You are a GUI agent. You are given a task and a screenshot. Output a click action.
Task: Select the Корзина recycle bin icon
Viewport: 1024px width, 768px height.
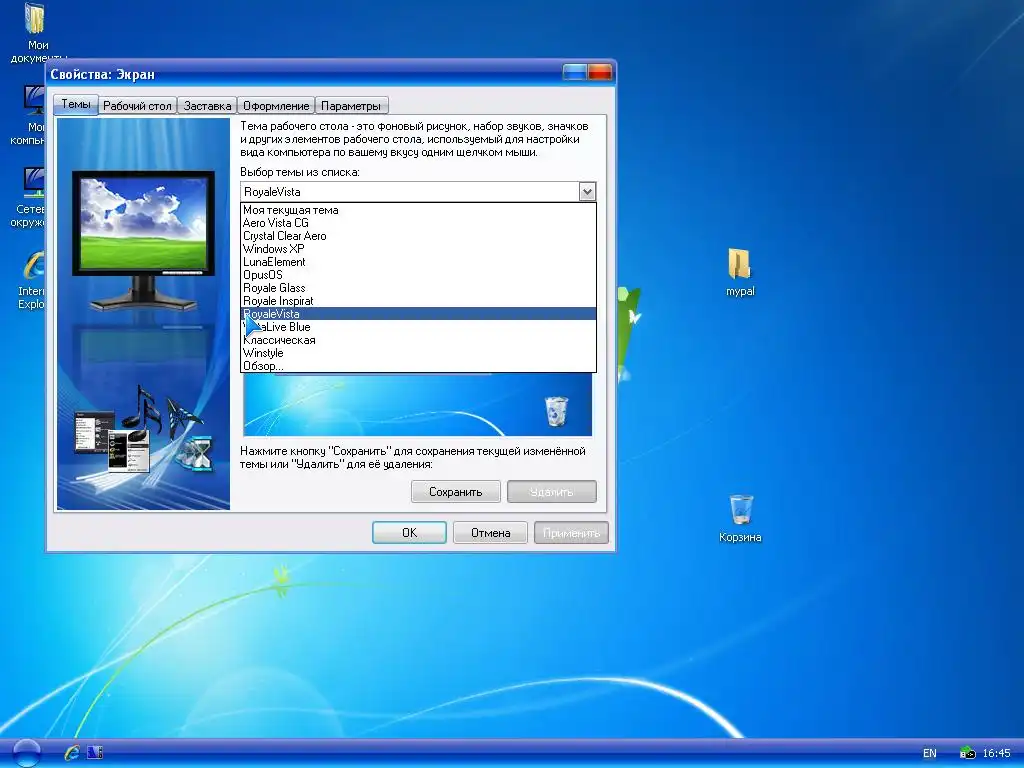click(x=740, y=519)
